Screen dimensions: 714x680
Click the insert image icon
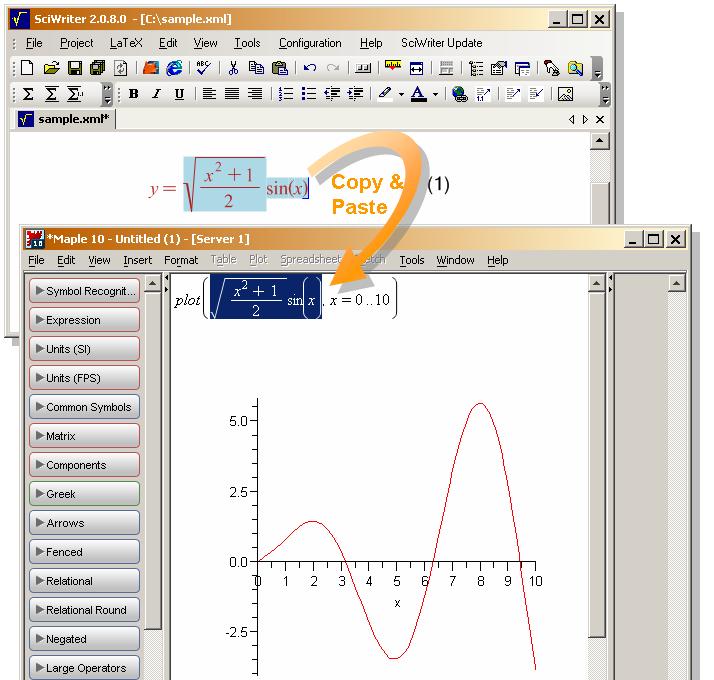coord(565,95)
